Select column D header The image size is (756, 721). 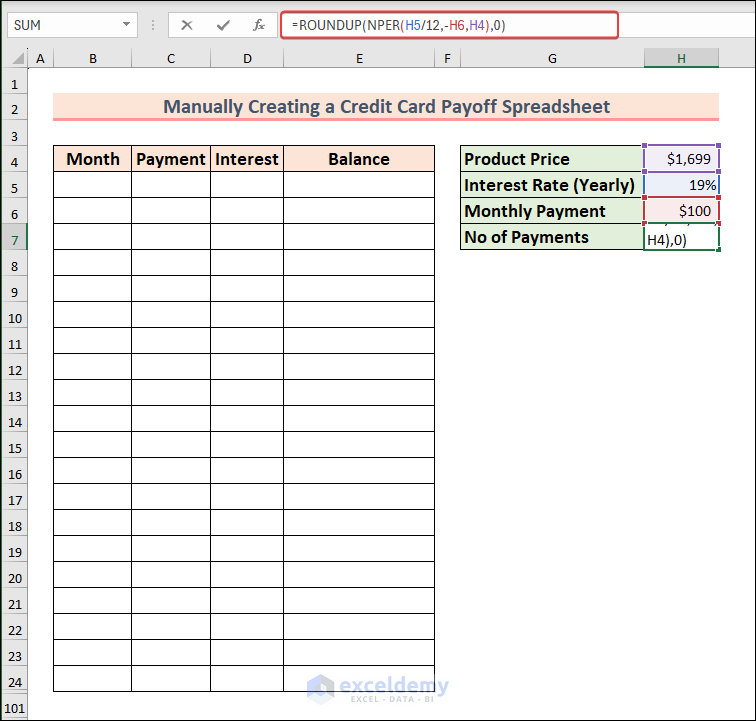[247, 59]
